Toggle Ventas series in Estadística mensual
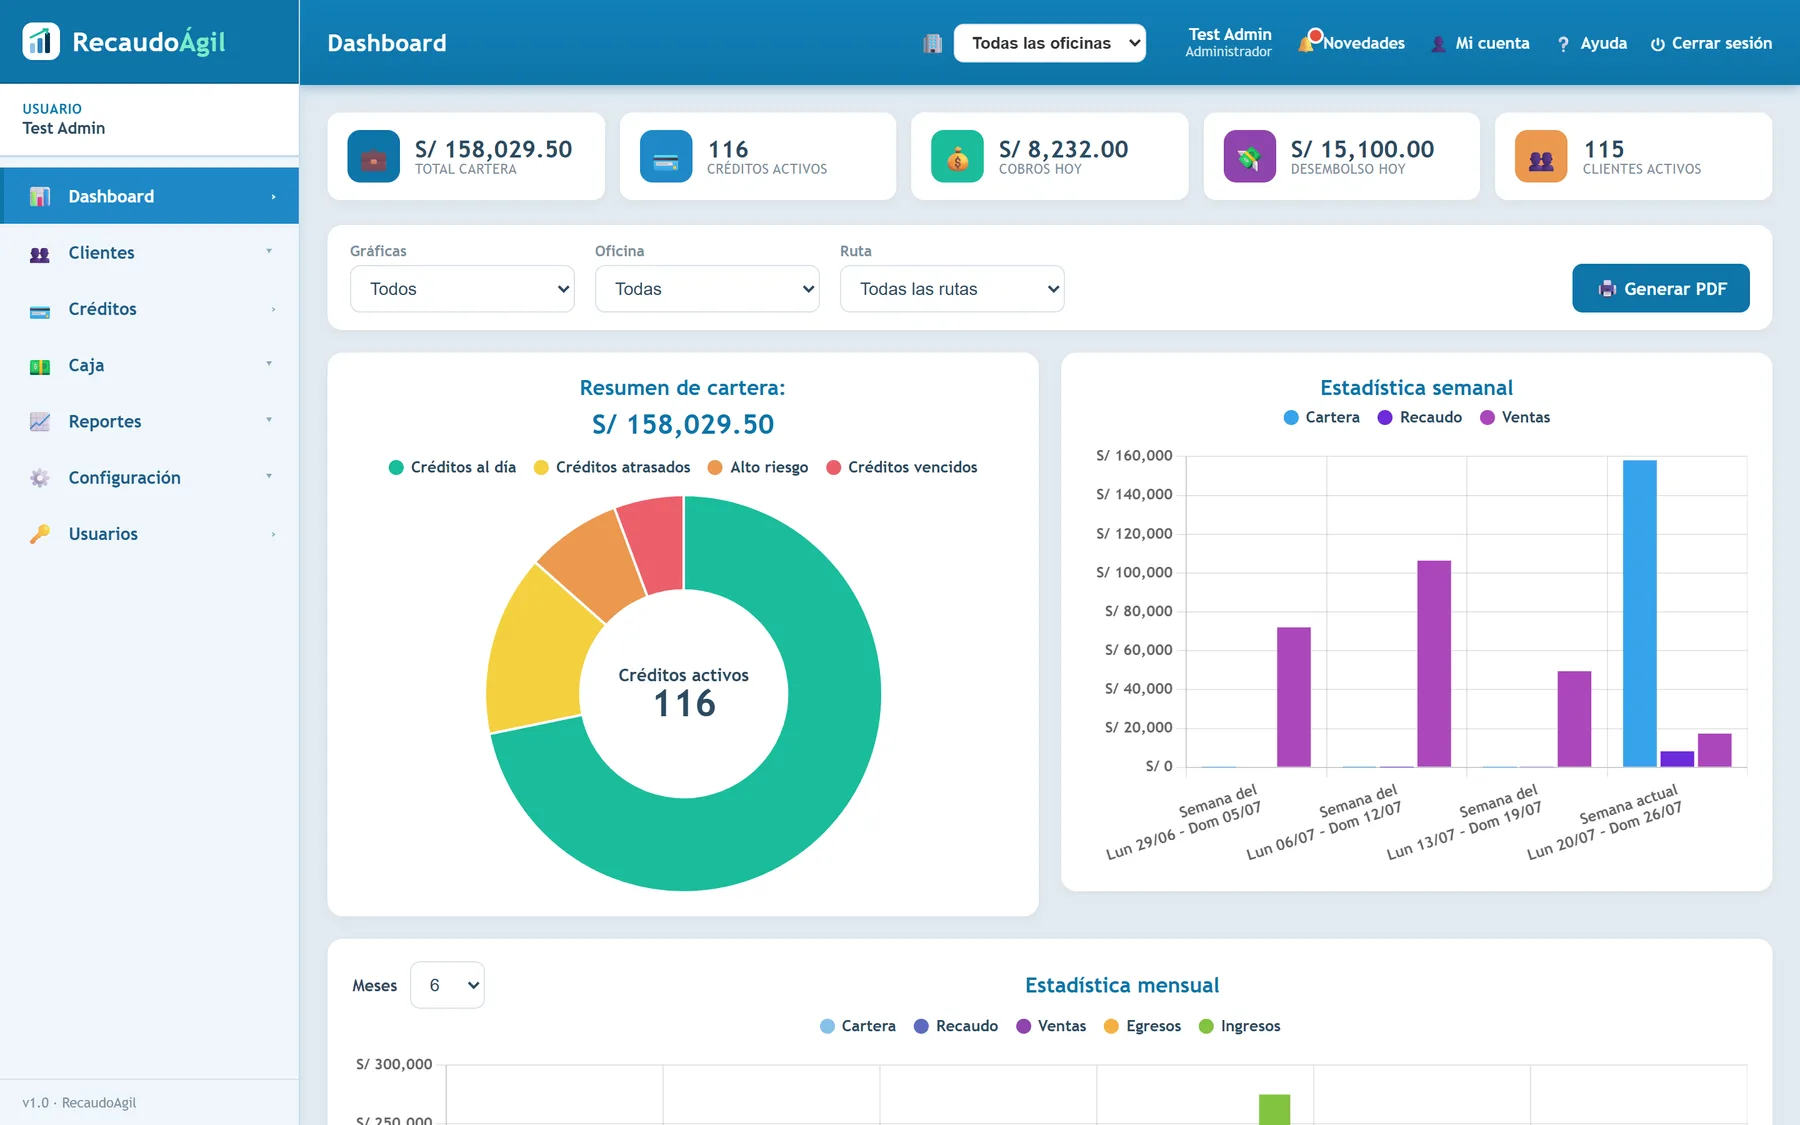Image resolution: width=1800 pixels, height=1125 pixels. pyautogui.click(x=1051, y=1026)
